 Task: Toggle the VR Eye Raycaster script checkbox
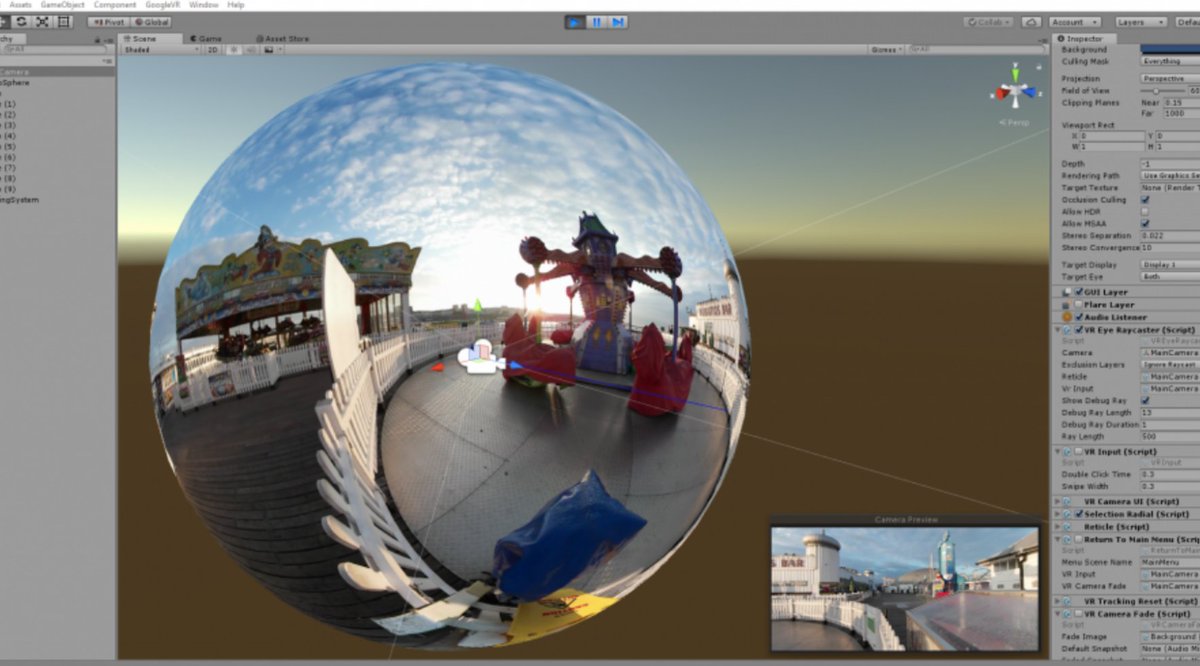1079,329
